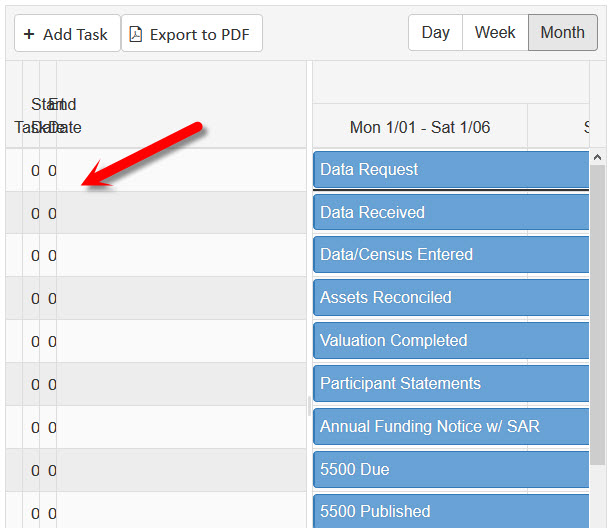
Task: Select the Month view button
Action: 562,32
